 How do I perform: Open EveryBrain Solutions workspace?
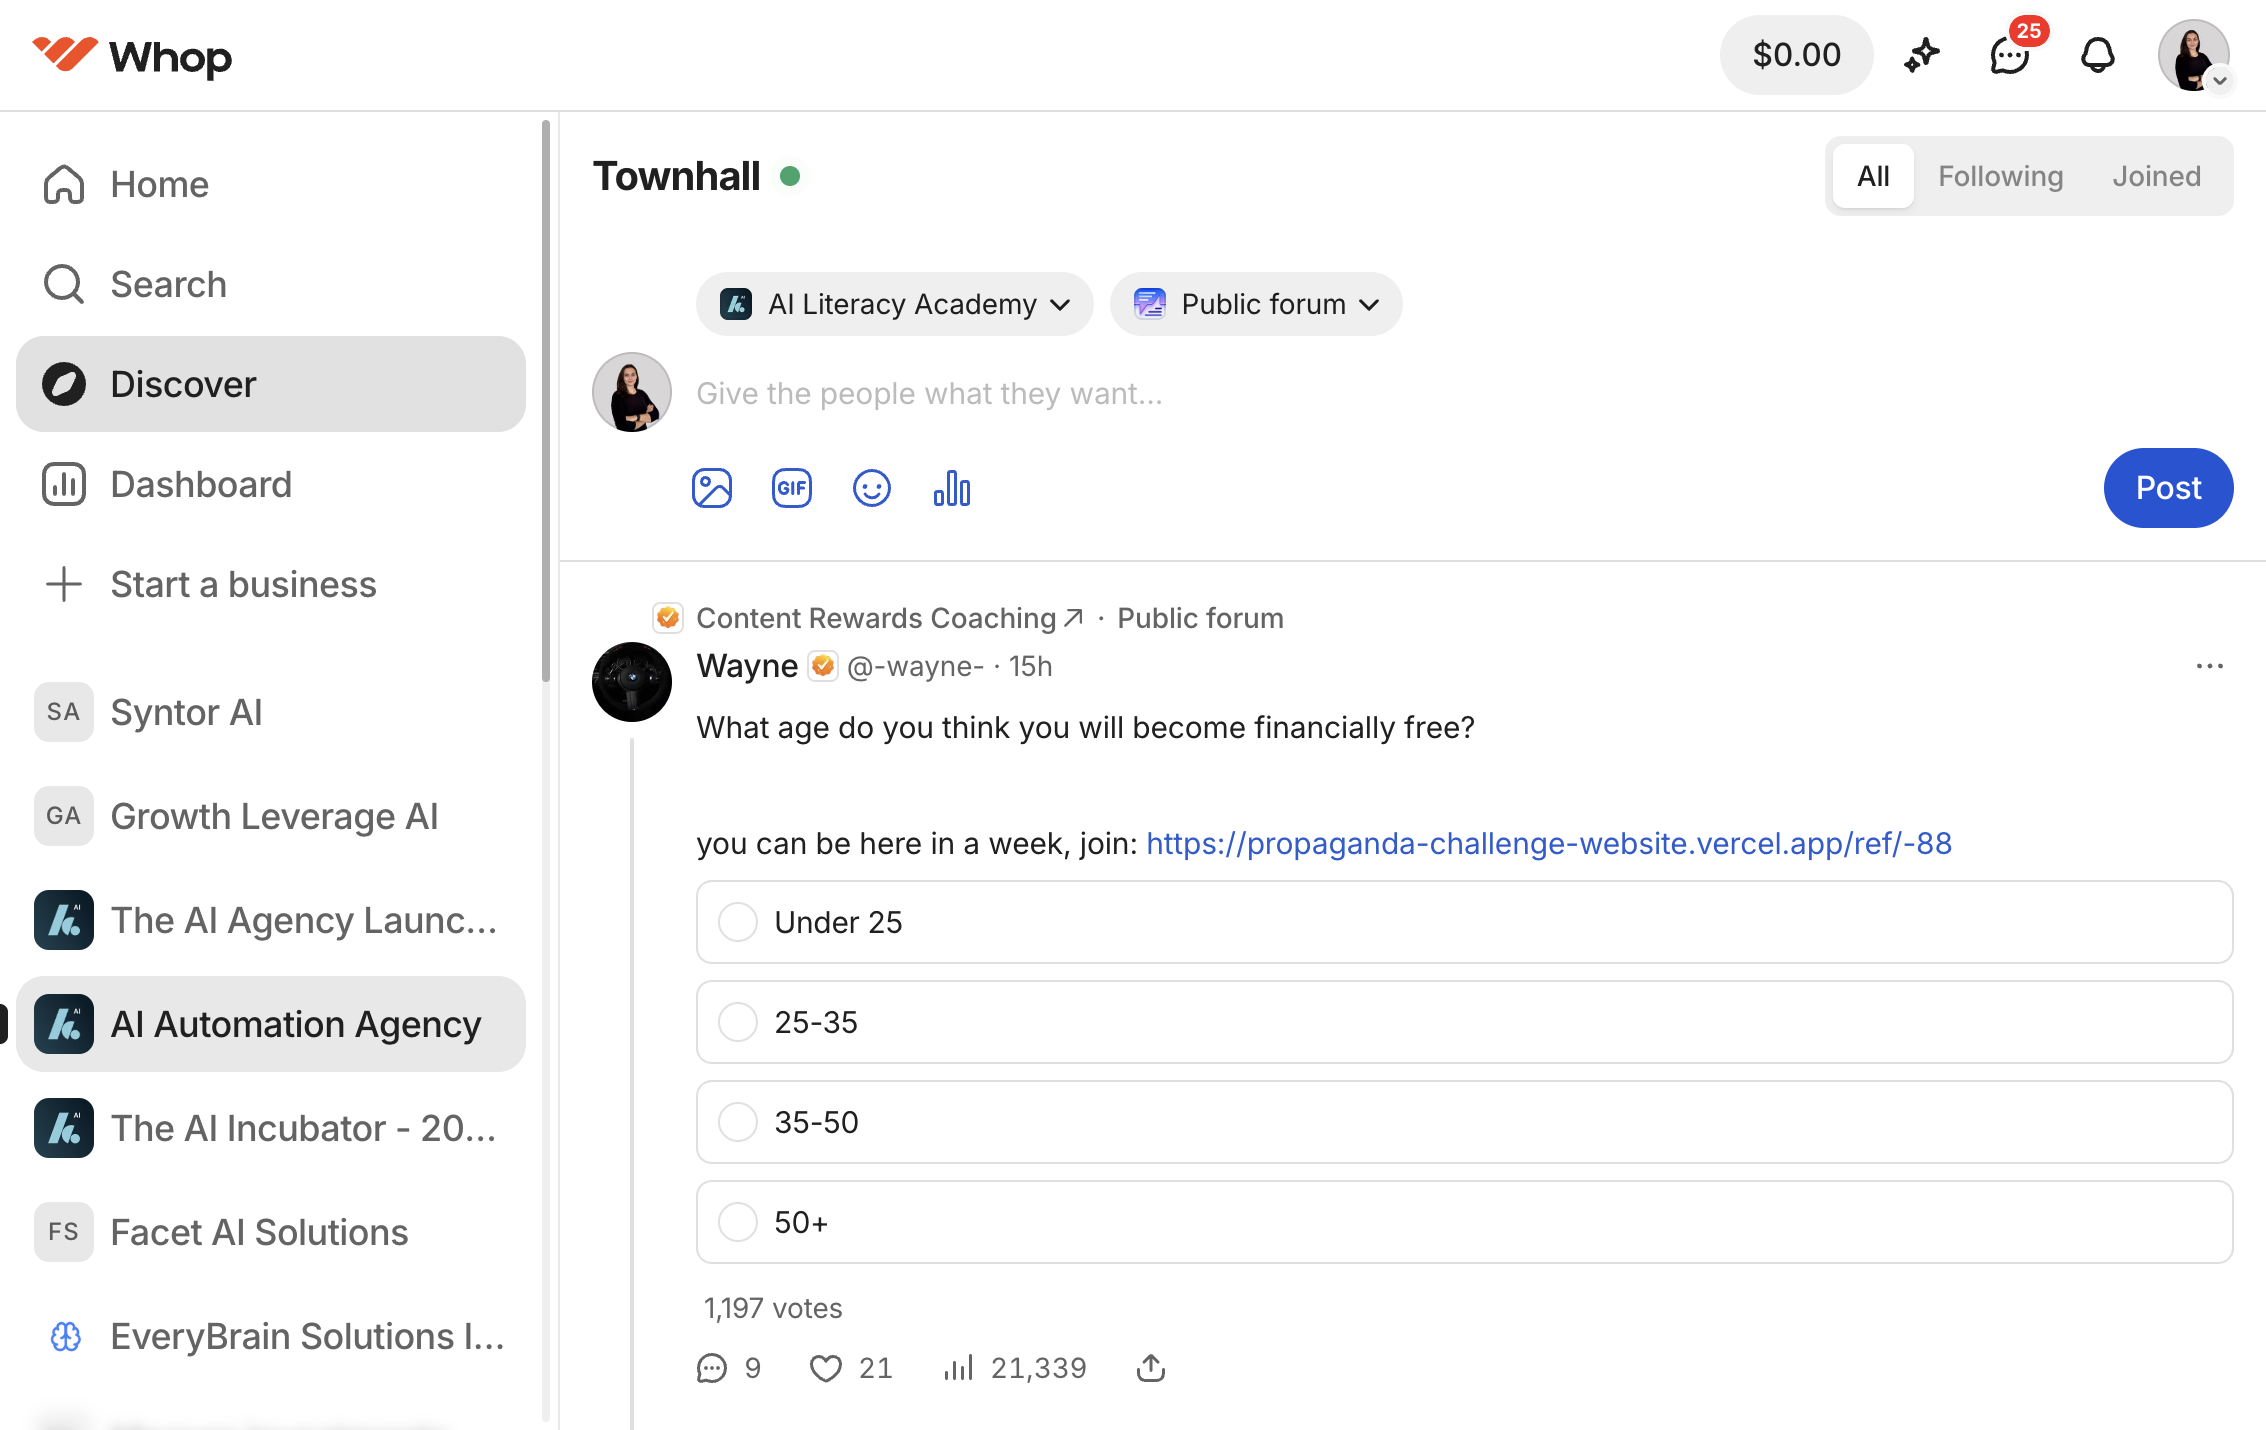click(271, 1336)
